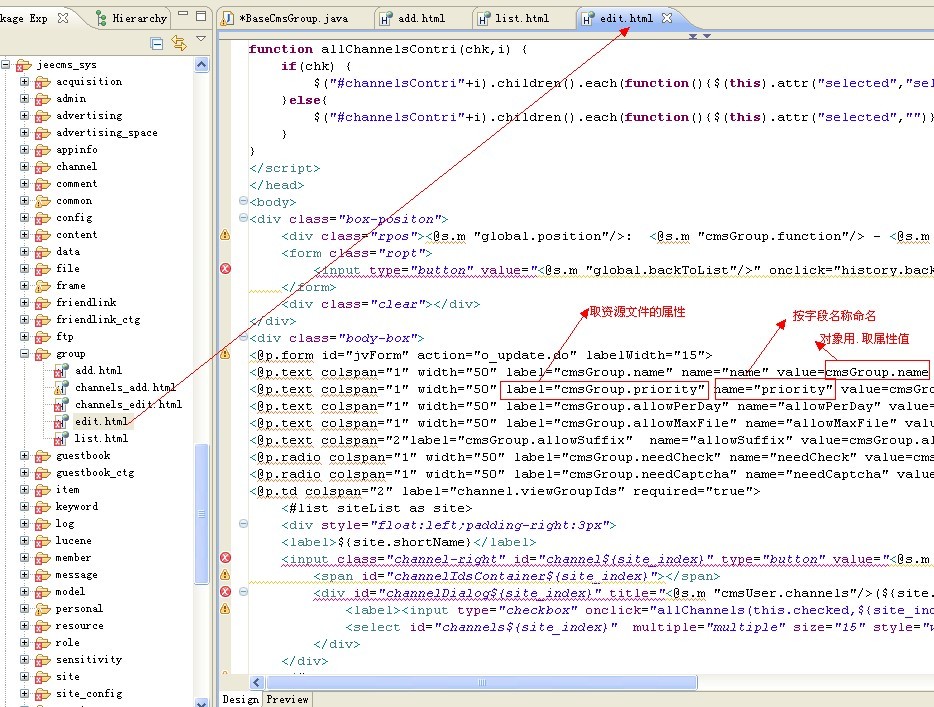
Task: Click the Collapse All icon in Package Explorer
Action: pos(157,43)
